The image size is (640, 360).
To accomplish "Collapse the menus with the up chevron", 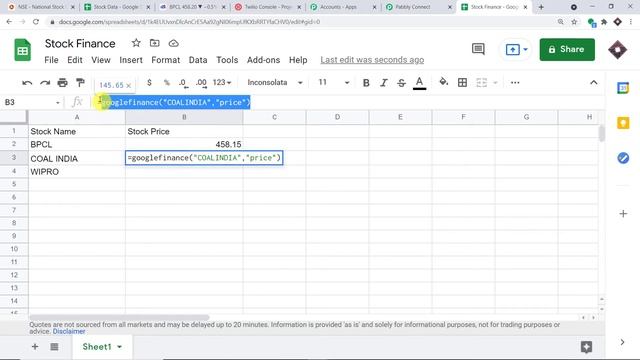I will 593,82.
